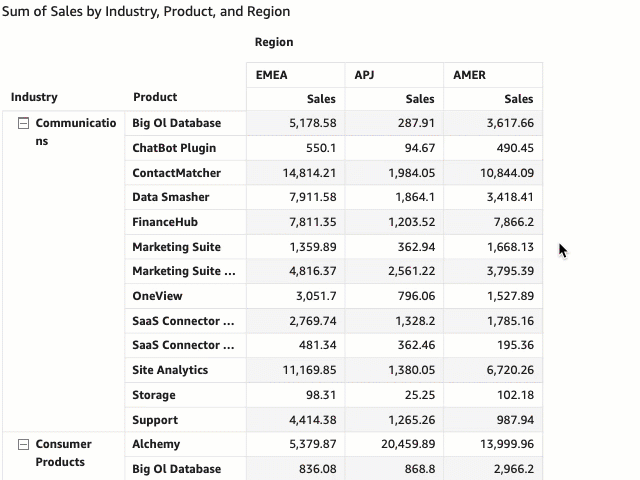
Task: Click the visual title Sum of Sales
Action: 146,12
